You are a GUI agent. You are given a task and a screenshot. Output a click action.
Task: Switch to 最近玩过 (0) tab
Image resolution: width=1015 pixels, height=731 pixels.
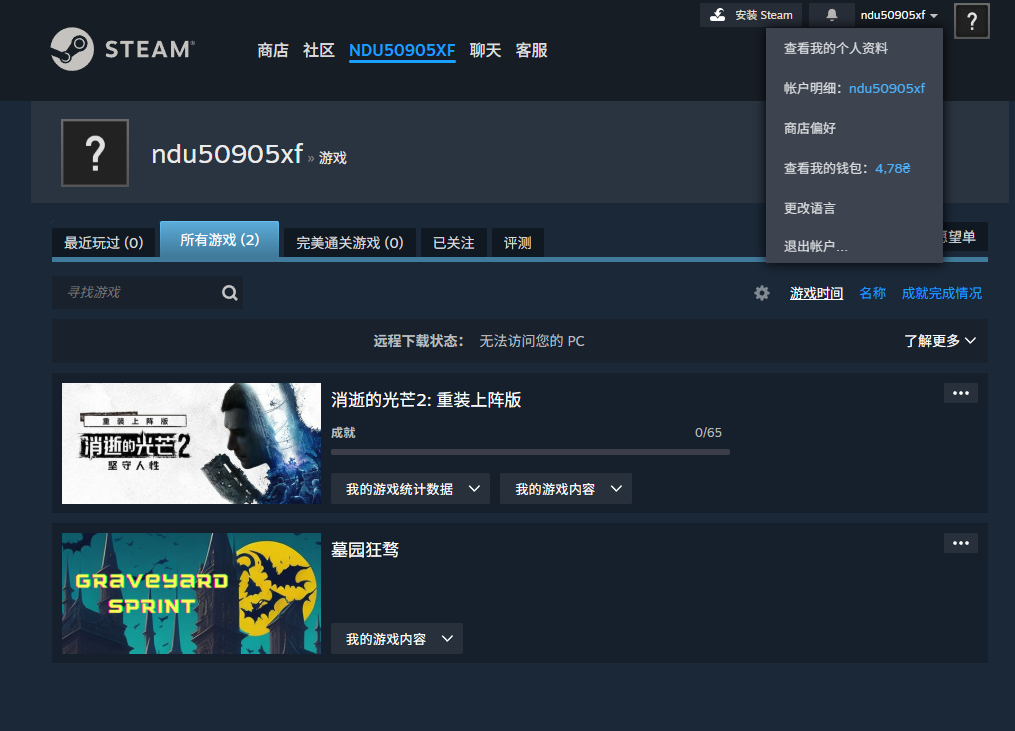click(x=104, y=243)
